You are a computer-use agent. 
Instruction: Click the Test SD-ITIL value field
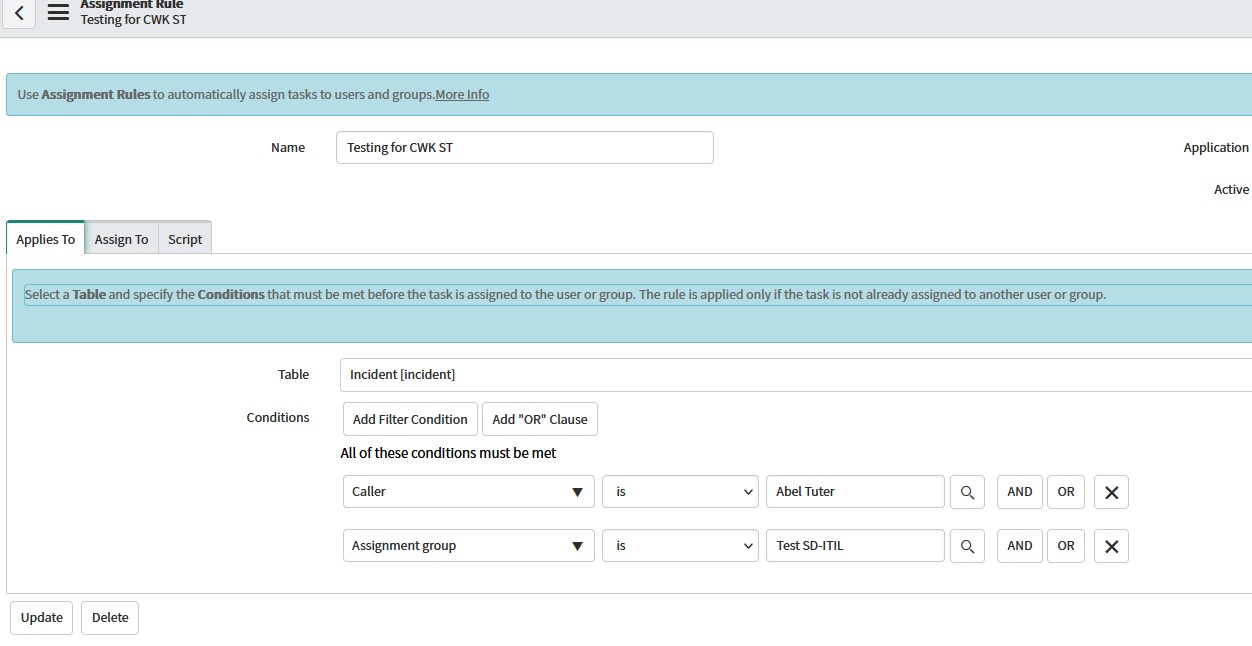tap(855, 546)
